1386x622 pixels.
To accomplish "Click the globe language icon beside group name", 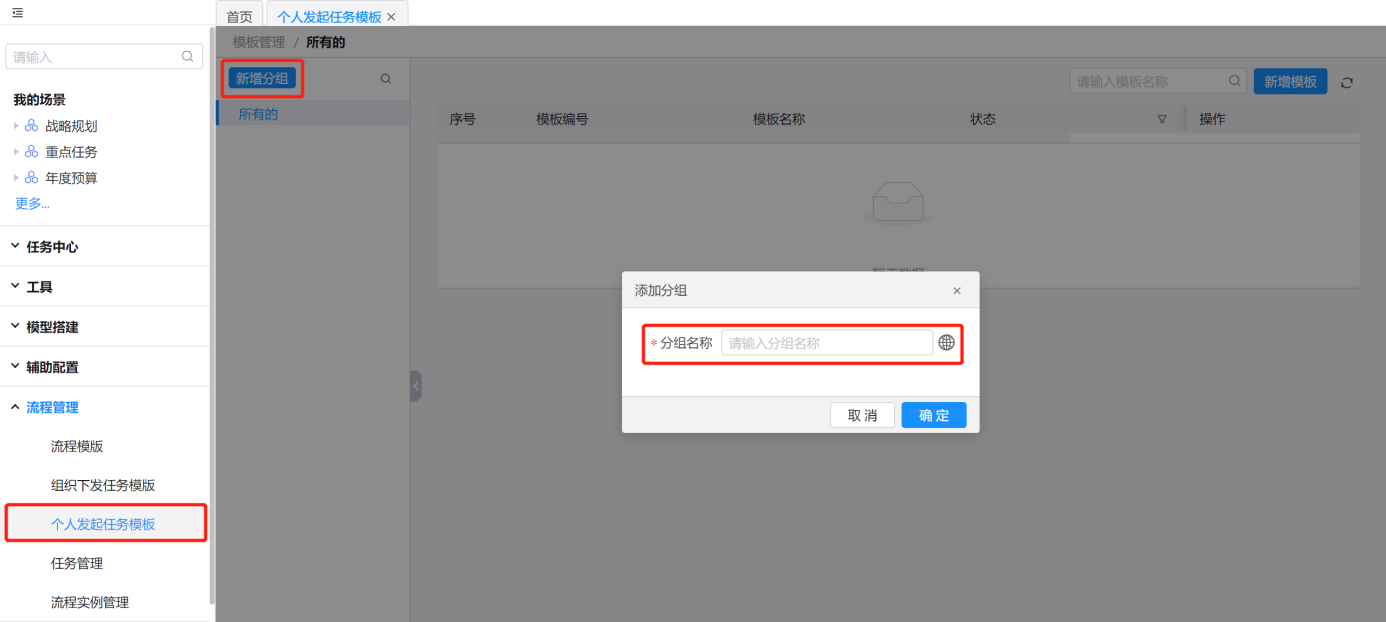I will tap(946, 343).
